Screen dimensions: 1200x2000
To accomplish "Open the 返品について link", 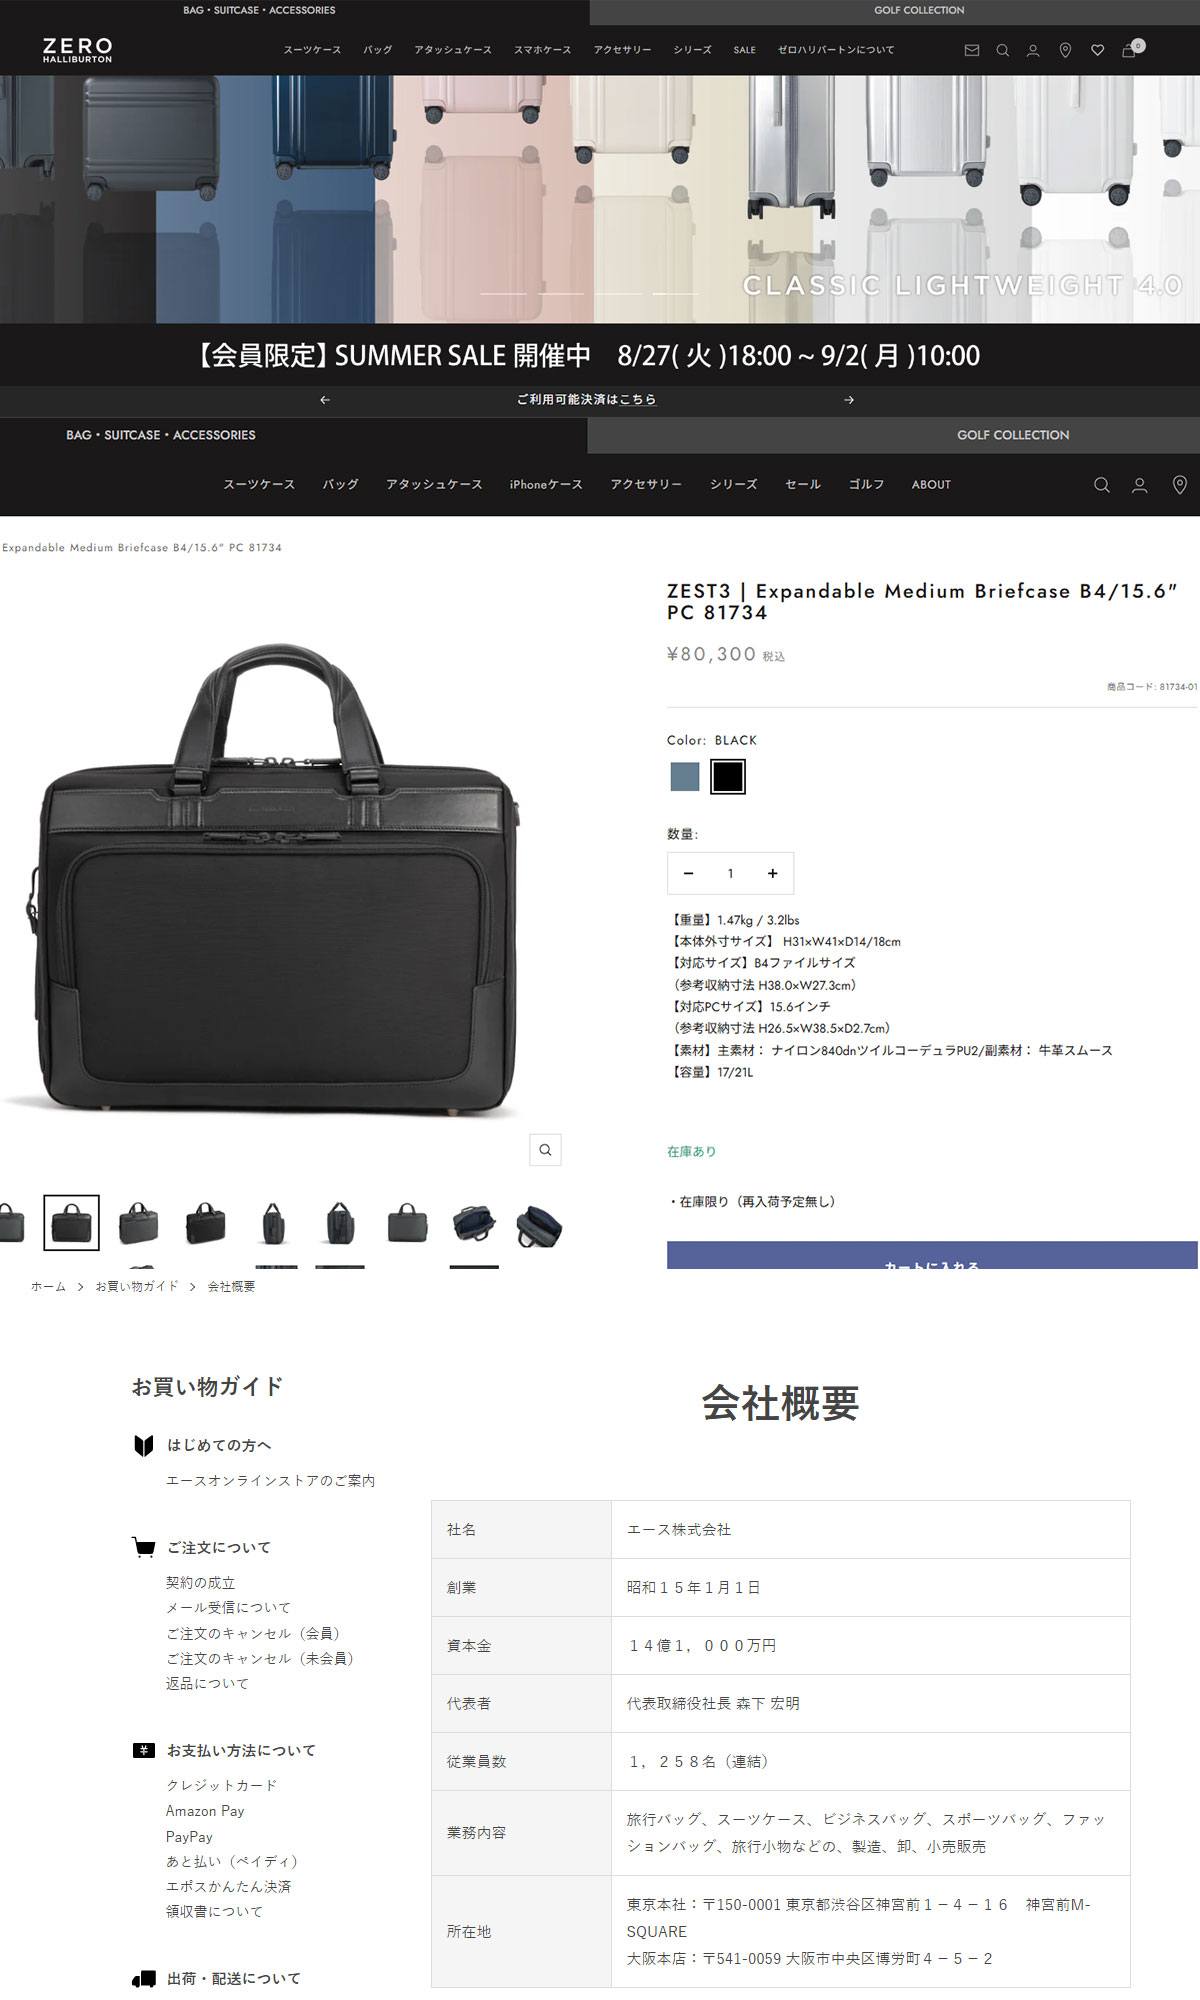I will tap(208, 1684).
